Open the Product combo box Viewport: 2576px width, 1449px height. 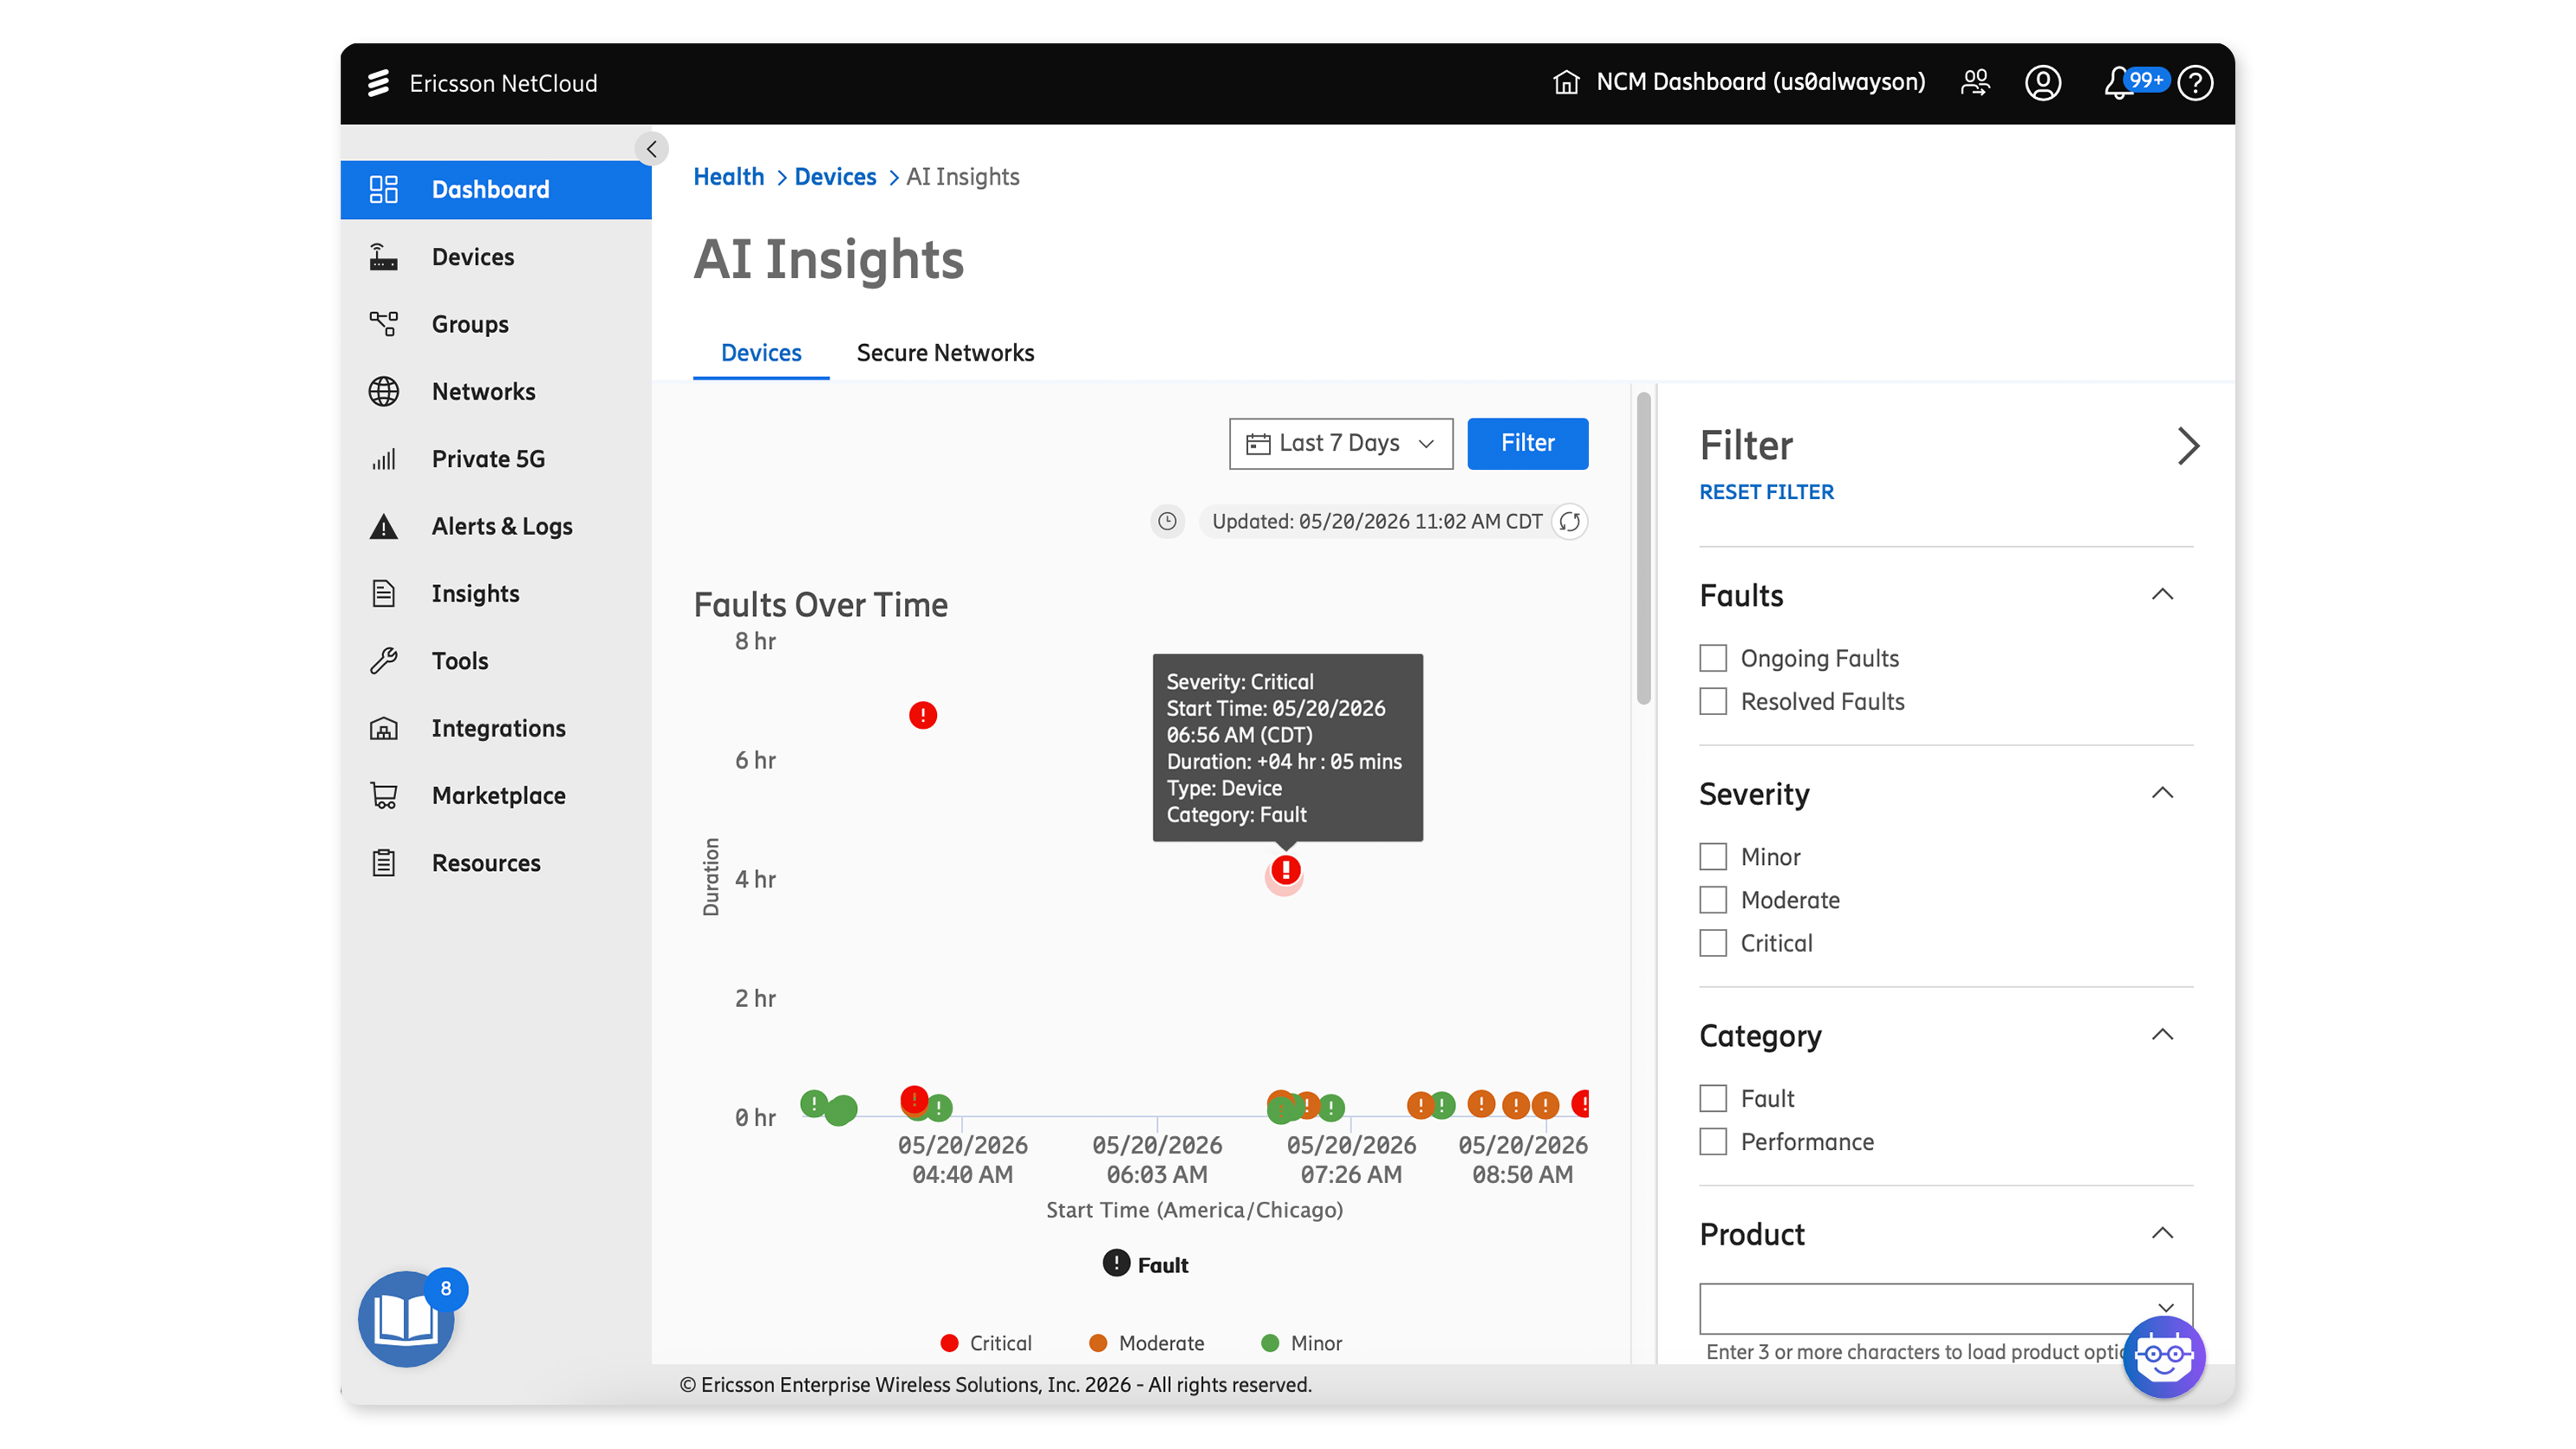coord(1946,1308)
